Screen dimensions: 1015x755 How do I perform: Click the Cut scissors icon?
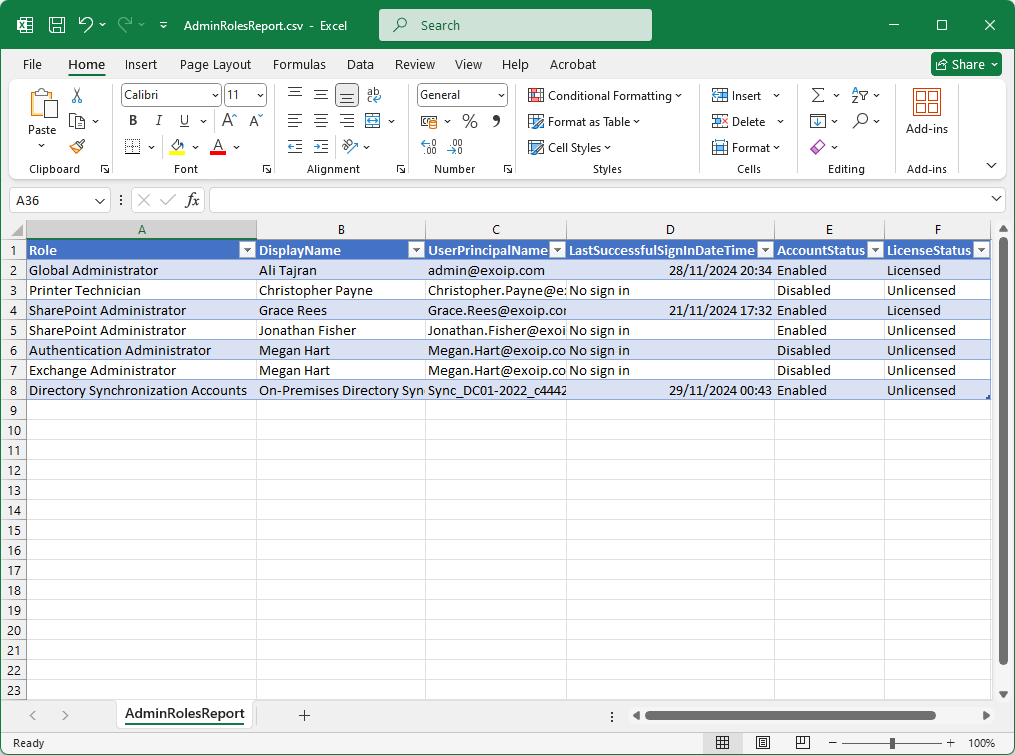click(x=77, y=96)
